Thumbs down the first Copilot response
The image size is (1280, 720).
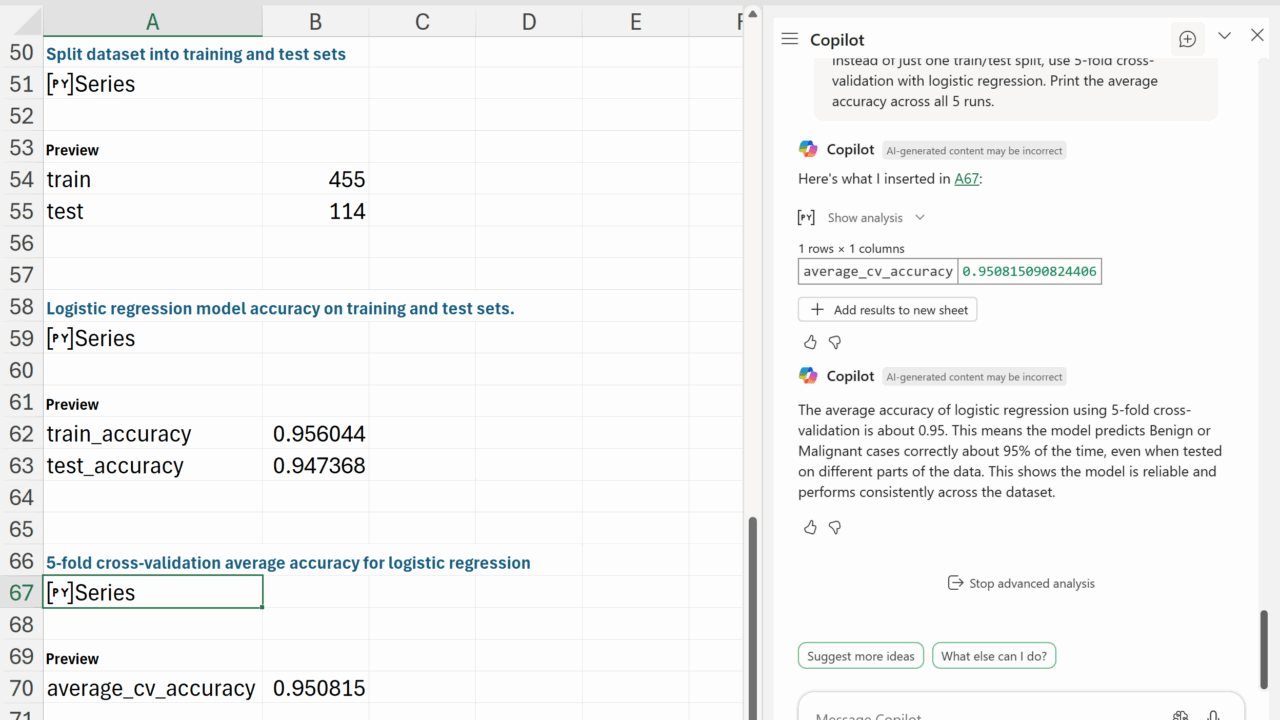pyautogui.click(x=835, y=342)
